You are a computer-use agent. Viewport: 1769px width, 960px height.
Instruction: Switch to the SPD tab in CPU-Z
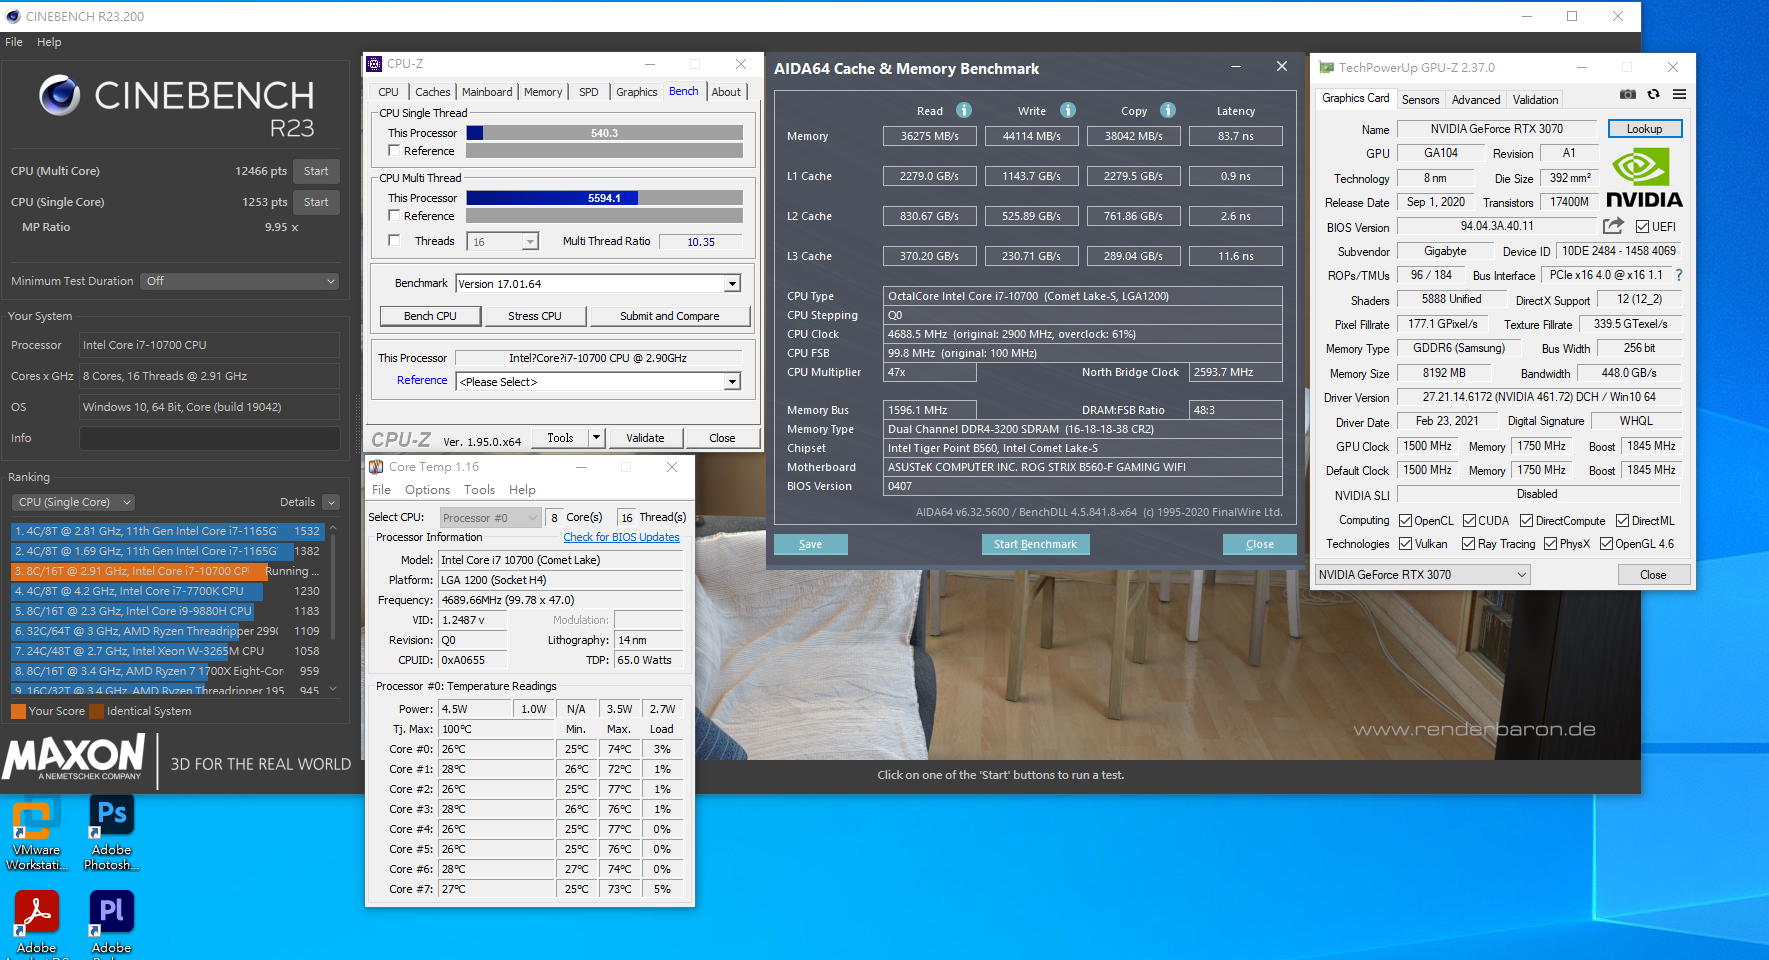point(589,92)
